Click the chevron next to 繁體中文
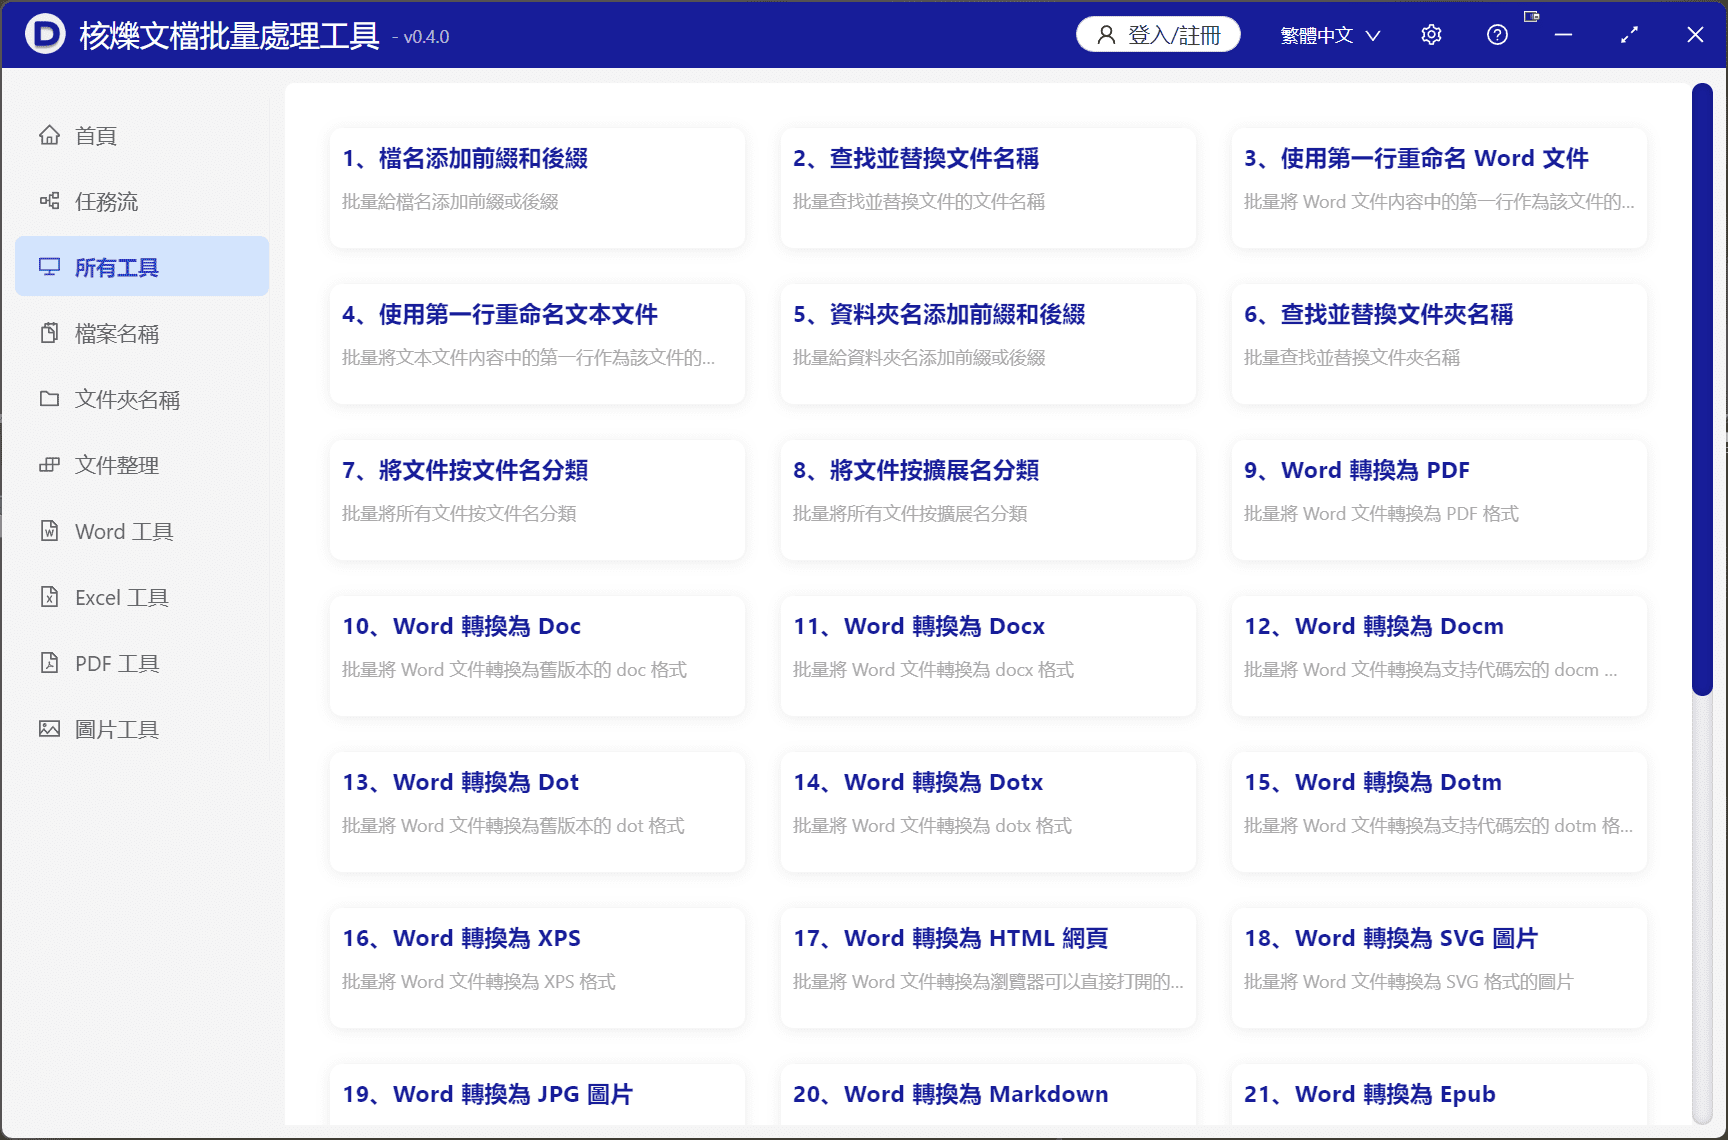The height and width of the screenshot is (1140, 1728). (x=1373, y=36)
